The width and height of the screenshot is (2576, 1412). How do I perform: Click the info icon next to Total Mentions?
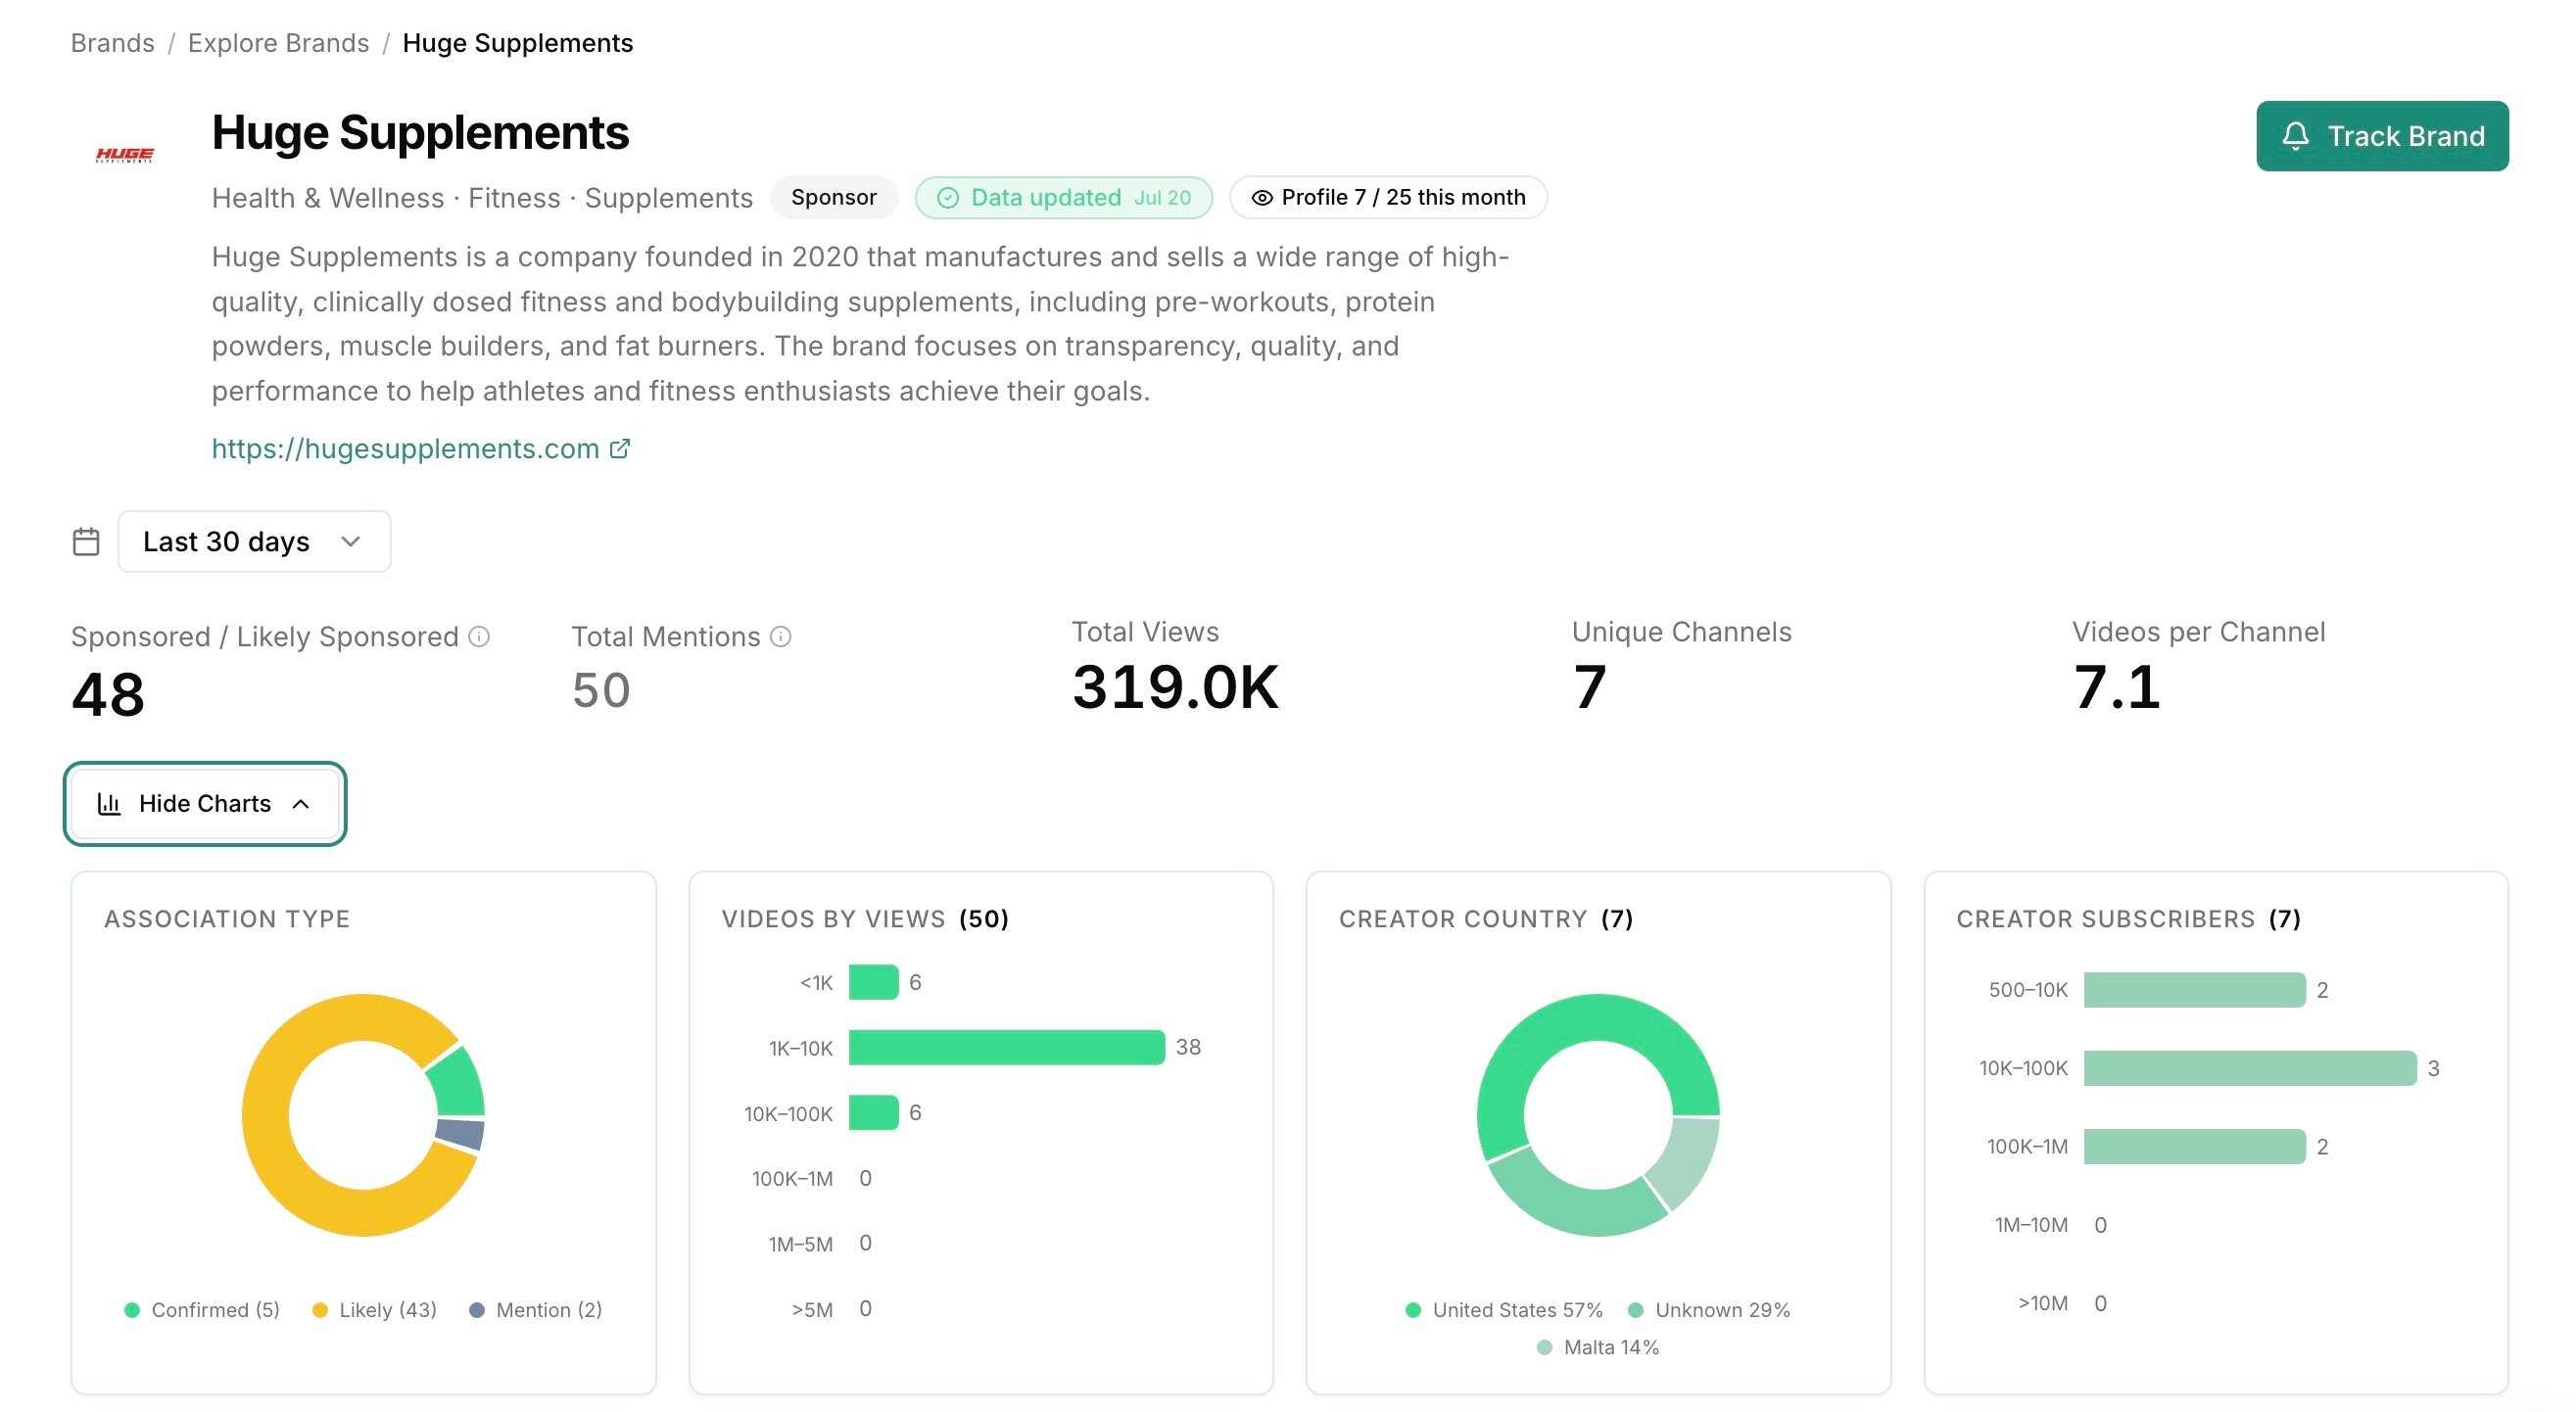781,636
